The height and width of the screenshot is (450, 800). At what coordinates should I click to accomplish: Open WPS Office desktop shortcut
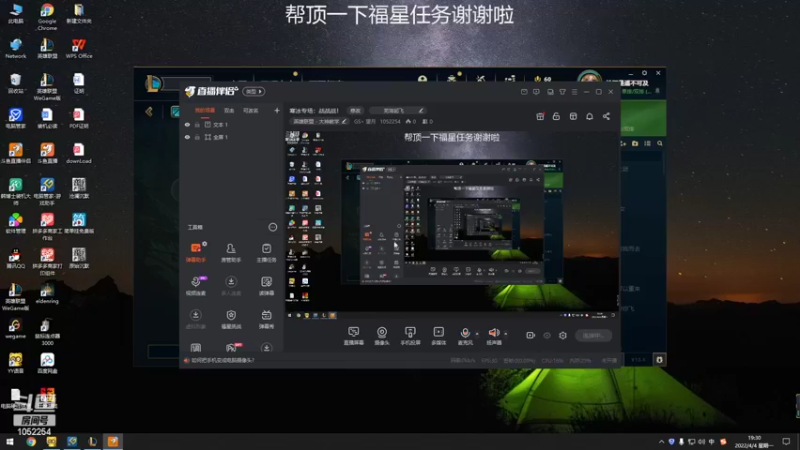point(79,48)
